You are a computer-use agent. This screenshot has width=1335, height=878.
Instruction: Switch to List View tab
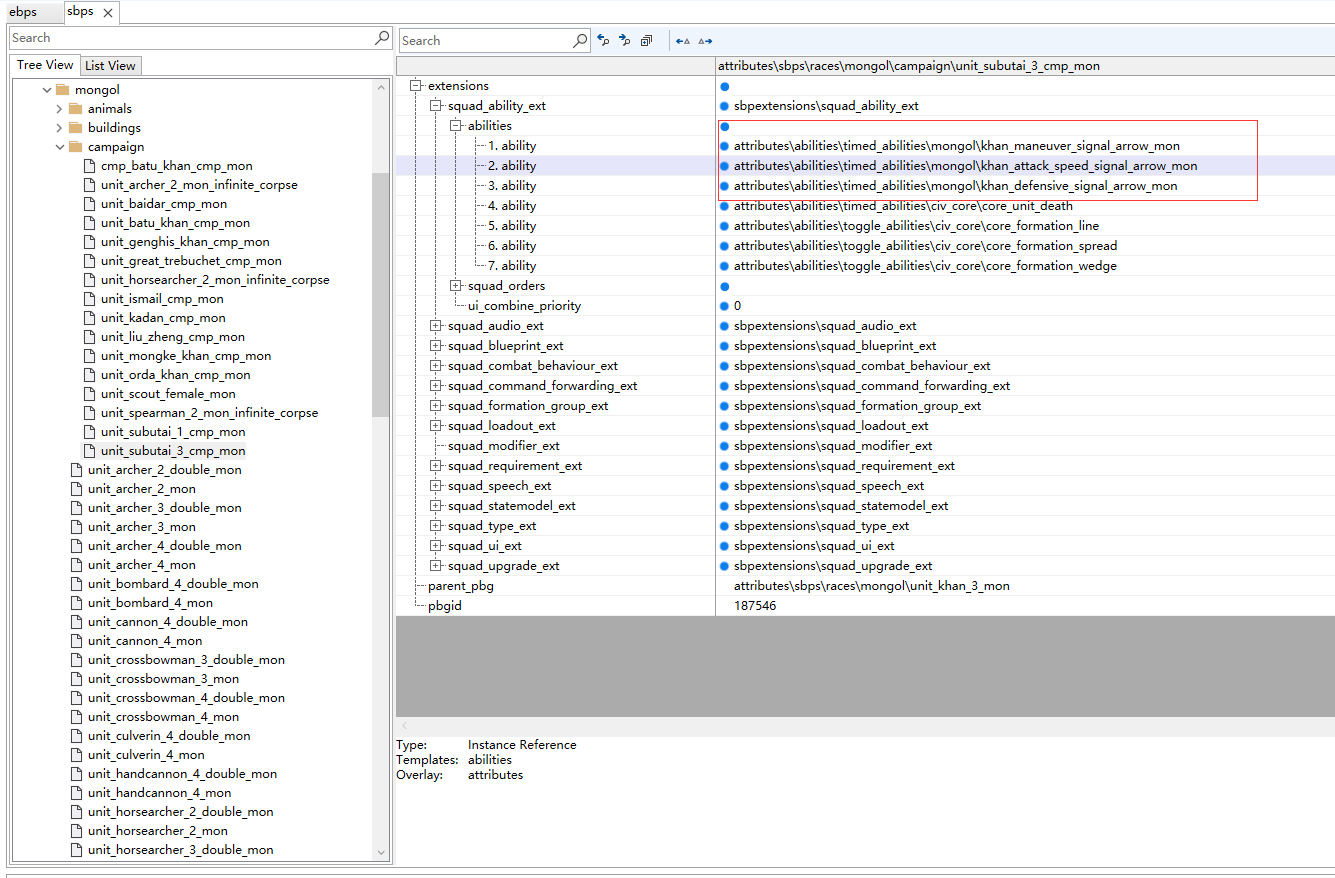110,65
